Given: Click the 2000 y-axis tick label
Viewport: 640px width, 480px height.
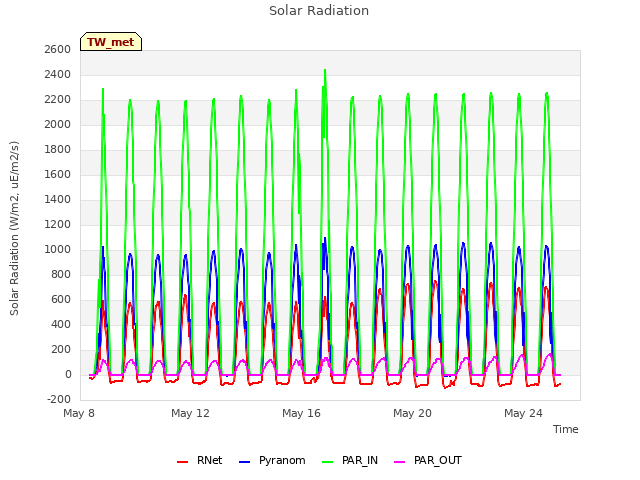Looking at the screenshot, I should click(58, 124).
